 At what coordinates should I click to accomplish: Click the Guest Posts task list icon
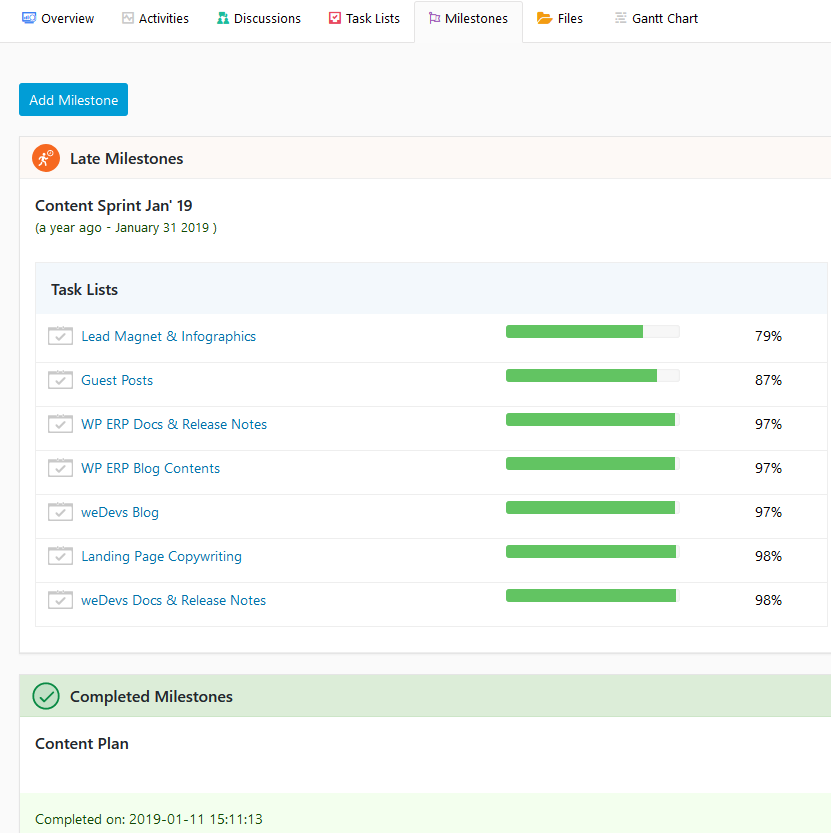[x=61, y=380]
